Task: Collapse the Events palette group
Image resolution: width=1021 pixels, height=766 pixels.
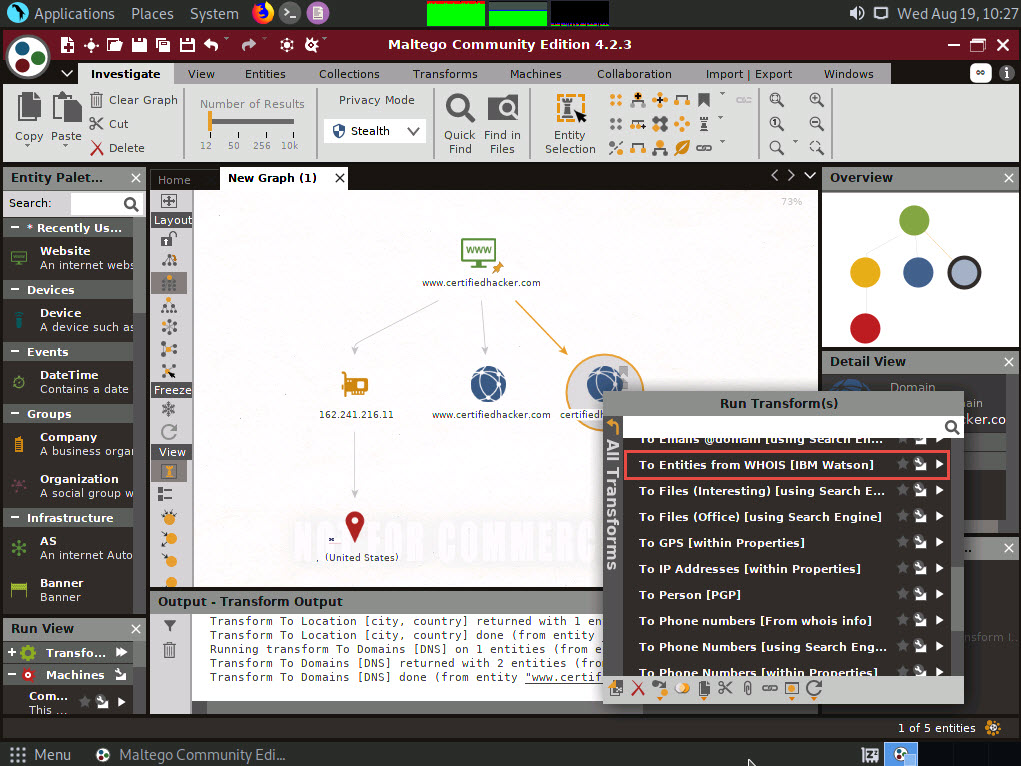Action: point(15,351)
